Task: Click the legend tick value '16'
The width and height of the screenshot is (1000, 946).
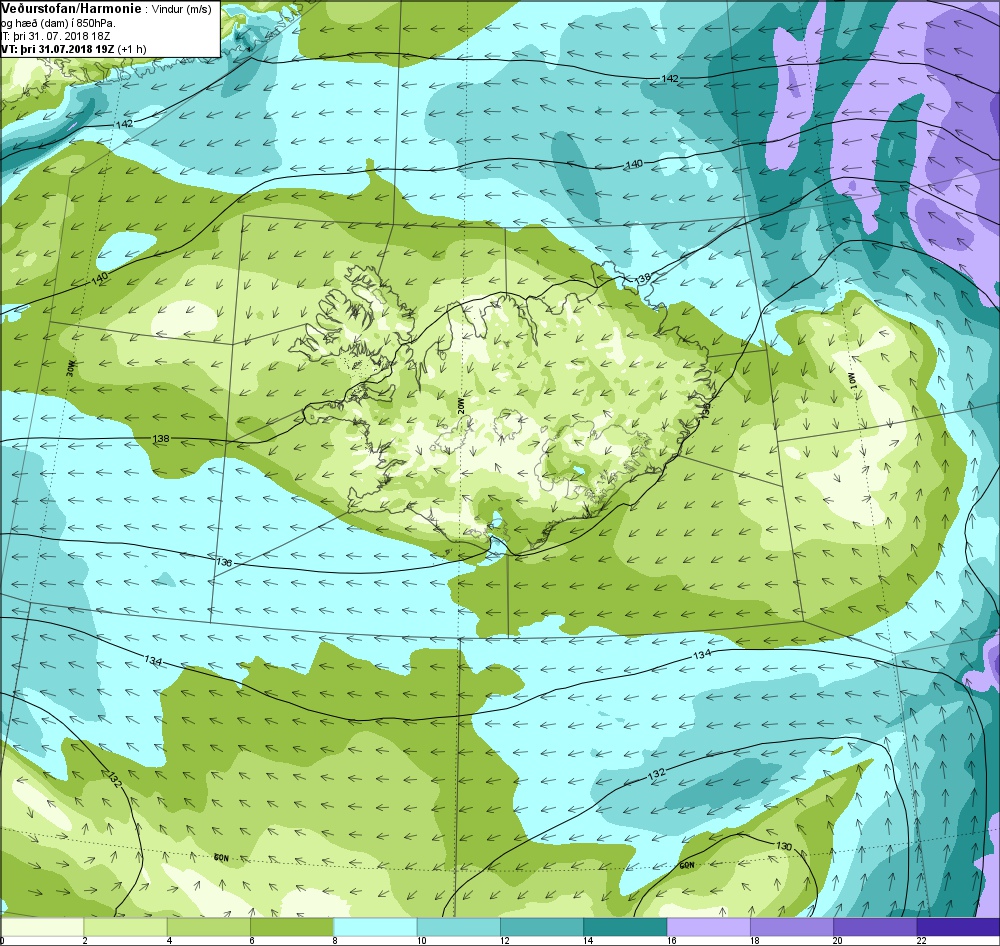Action: click(672, 940)
